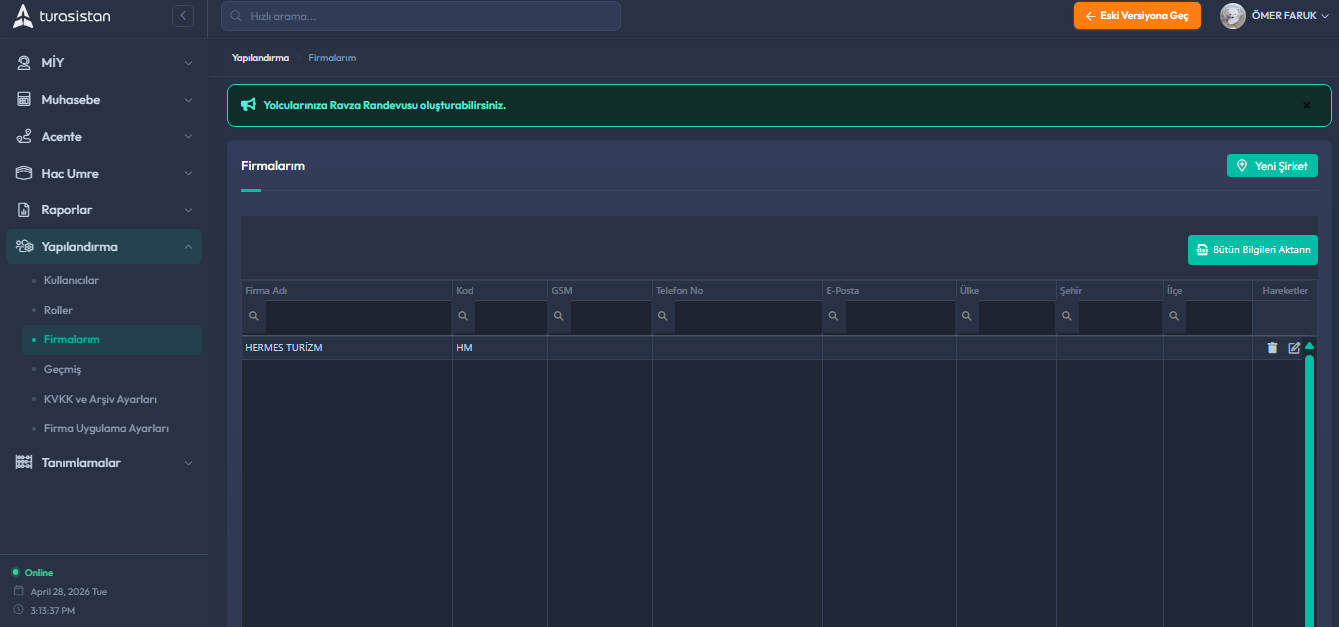The height and width of the screenshot is (627, 1339).
Task: Go to KVKK ve Arşiv Ayarları
Action: pos(100,399)
